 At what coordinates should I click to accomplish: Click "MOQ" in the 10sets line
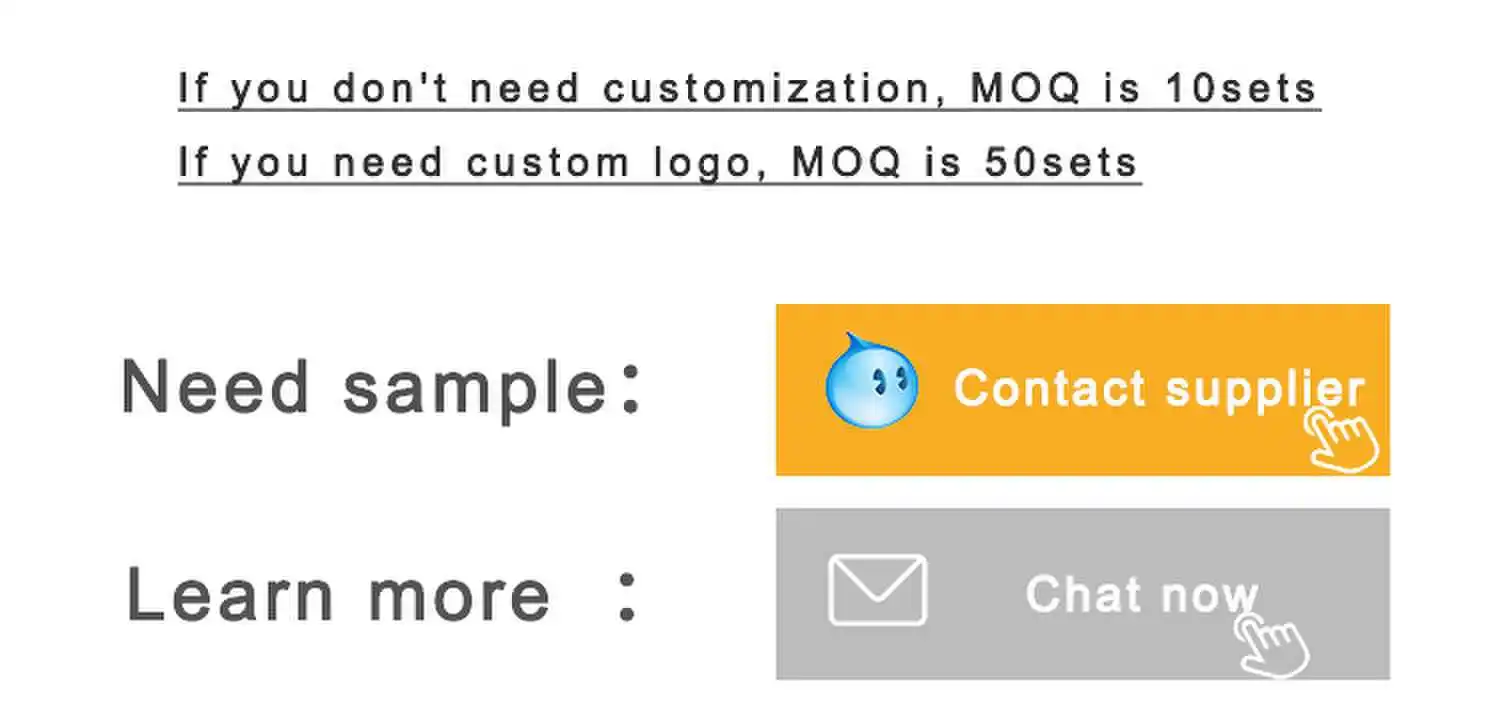pos(1026,89)
